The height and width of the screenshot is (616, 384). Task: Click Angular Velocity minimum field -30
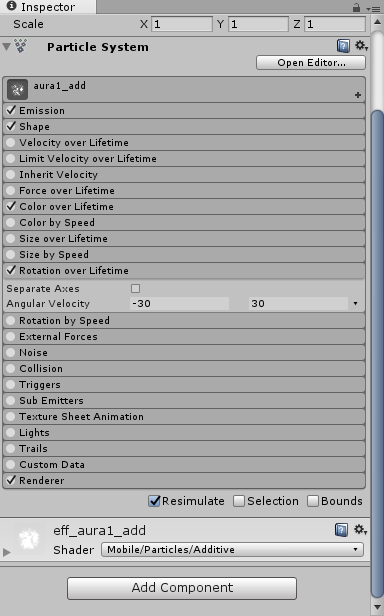[179, 304]
